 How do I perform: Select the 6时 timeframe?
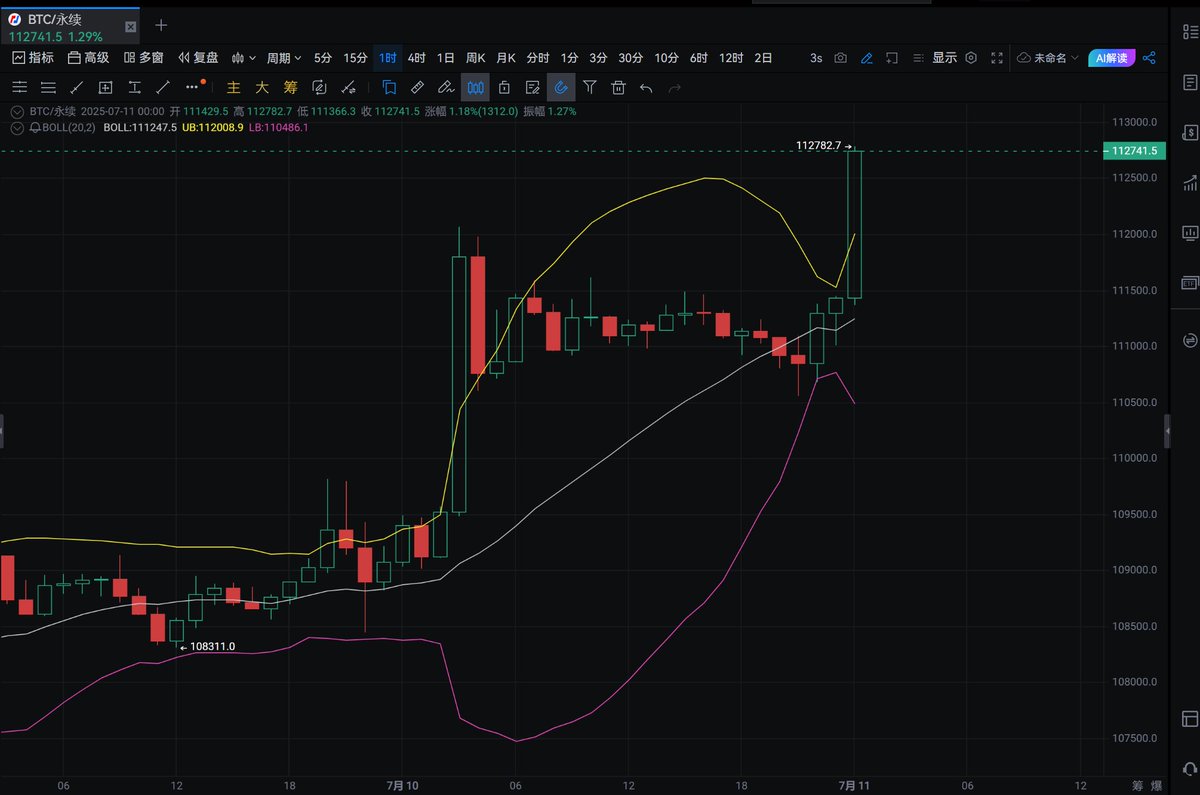699,58
